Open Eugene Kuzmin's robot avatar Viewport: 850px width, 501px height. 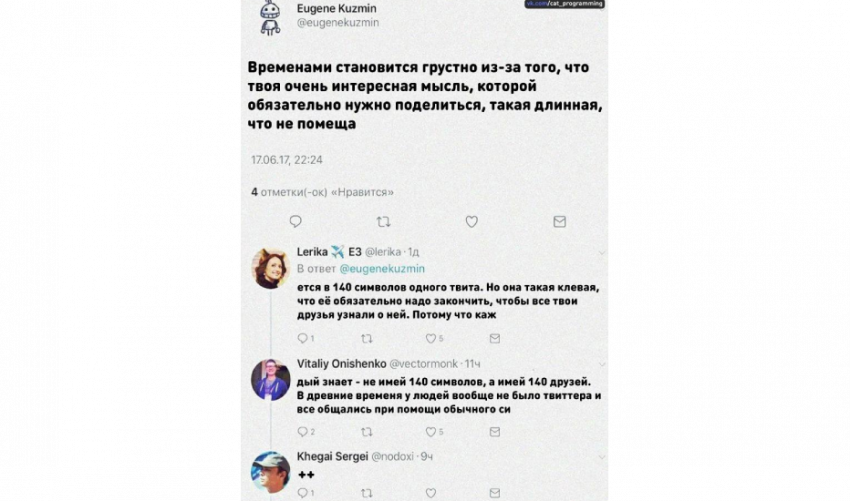pos(270,18)
